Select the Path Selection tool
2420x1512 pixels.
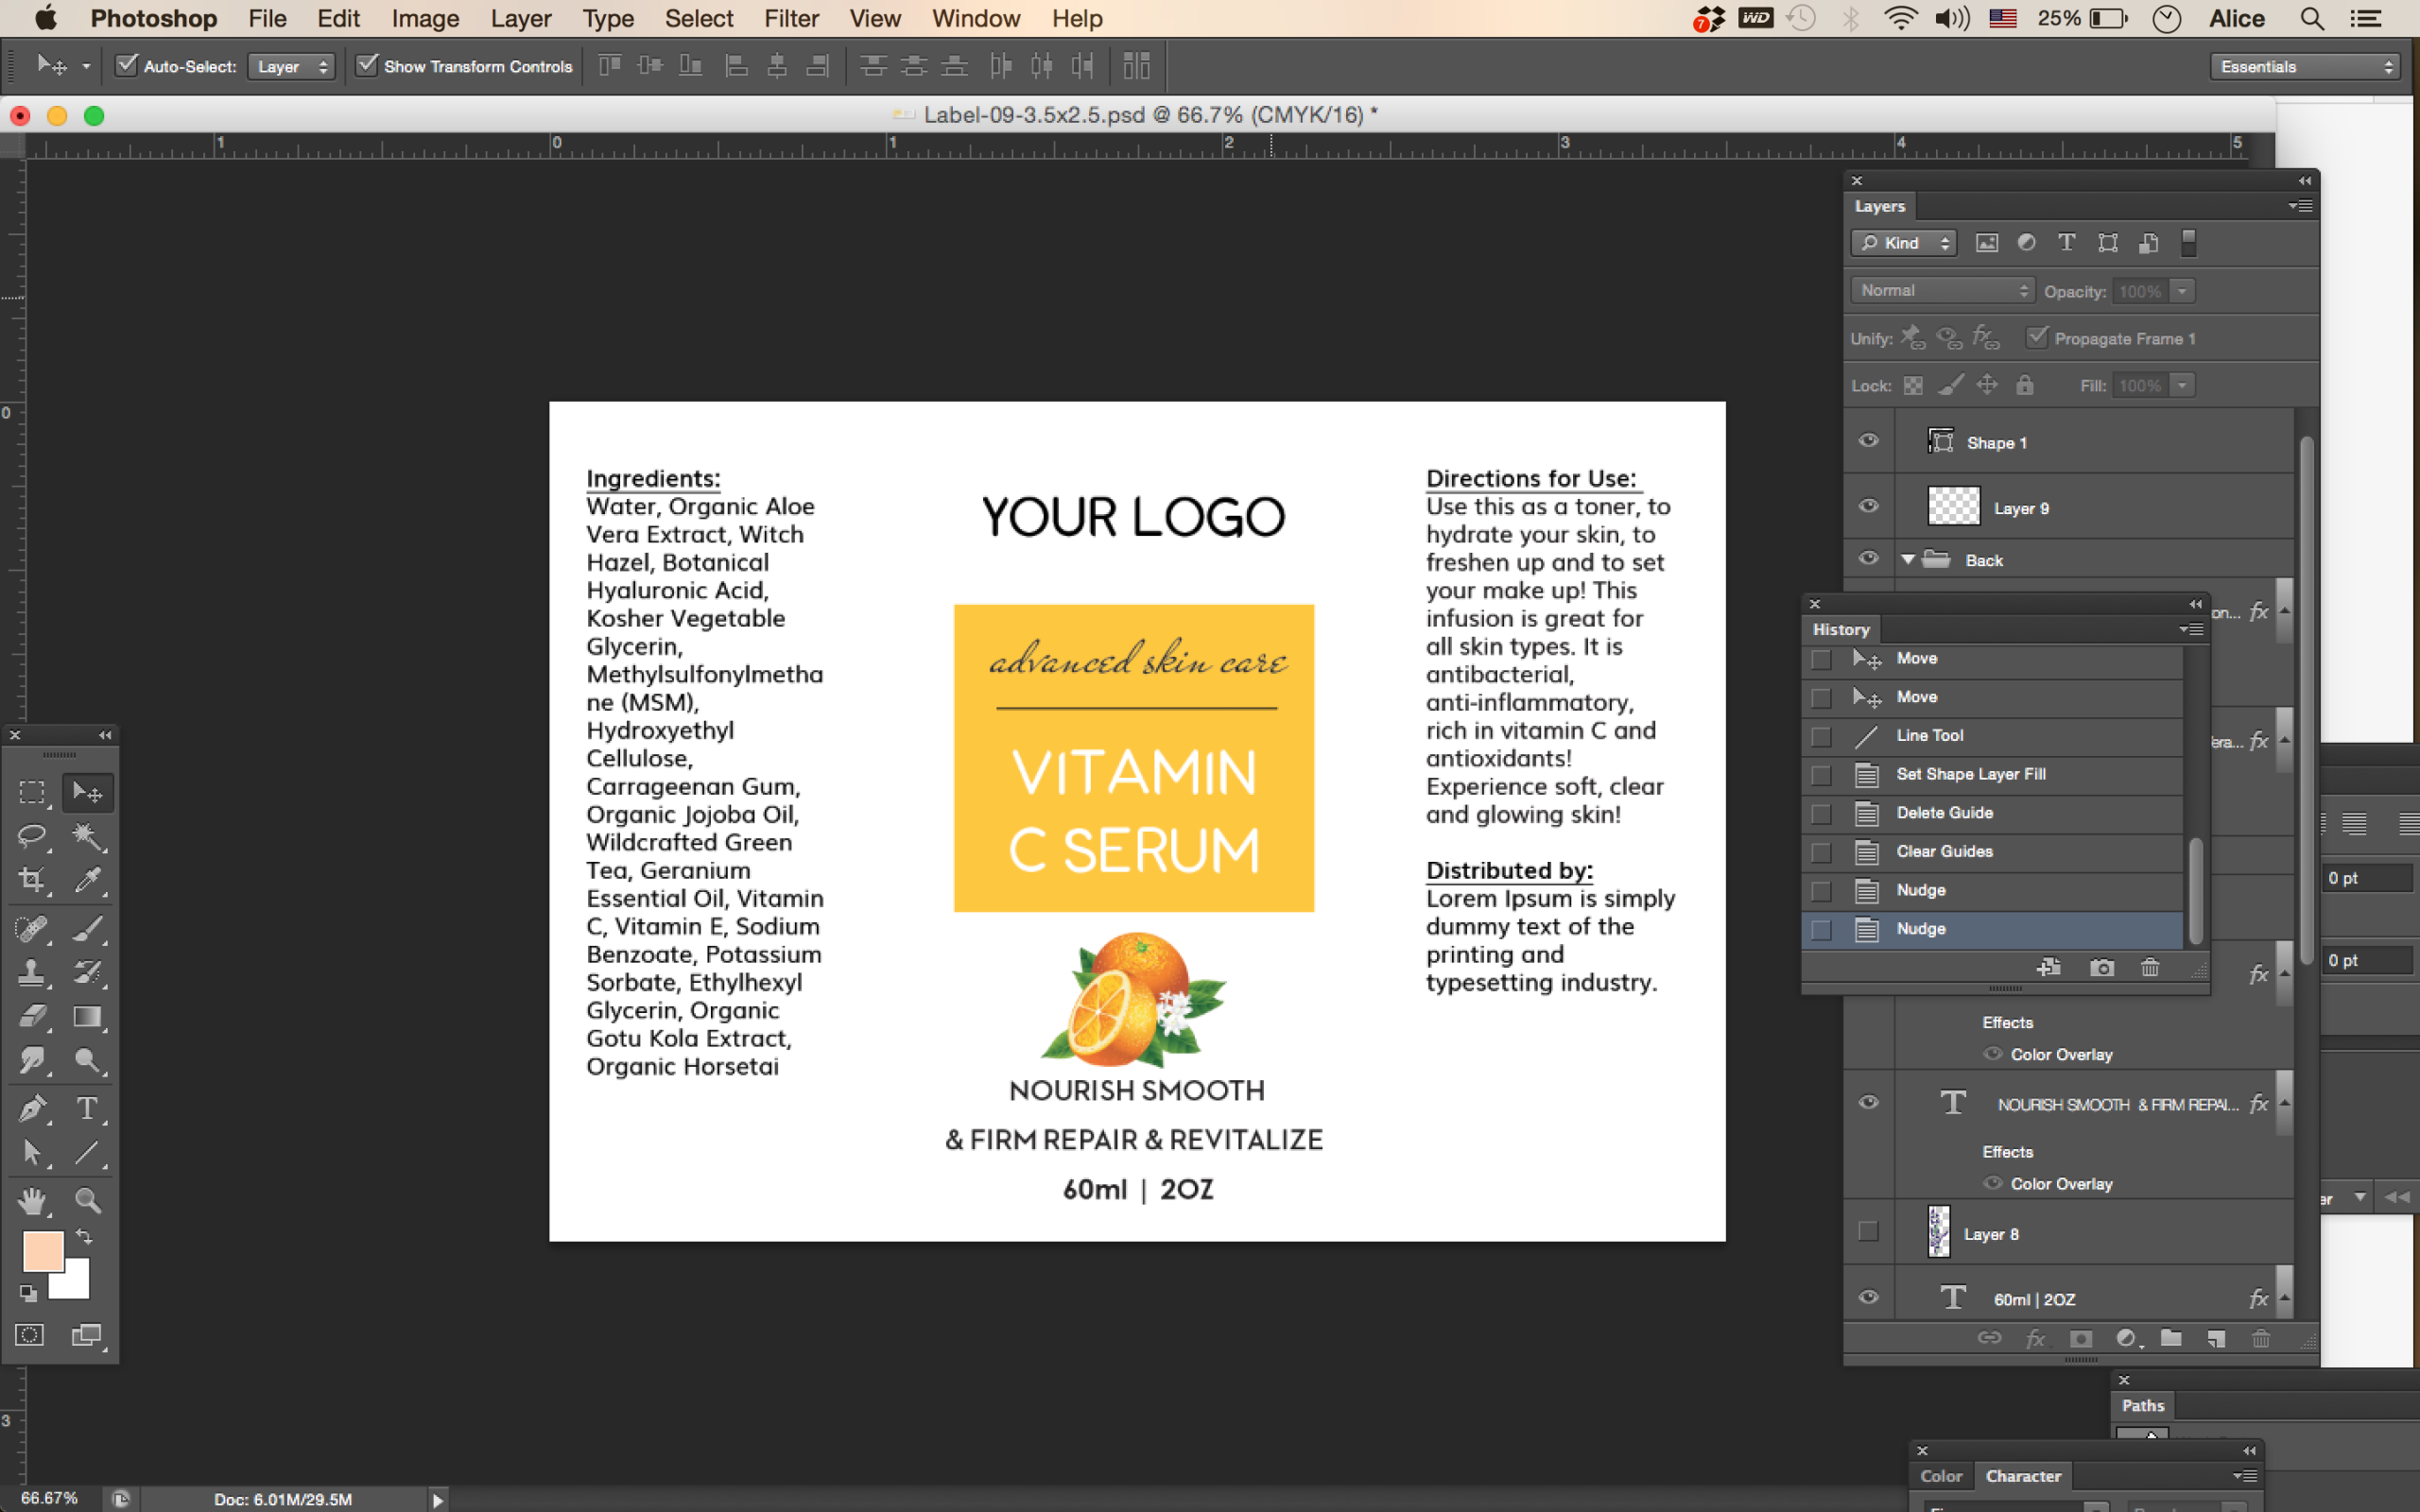pyautogui.click(x=32, y=1152)
